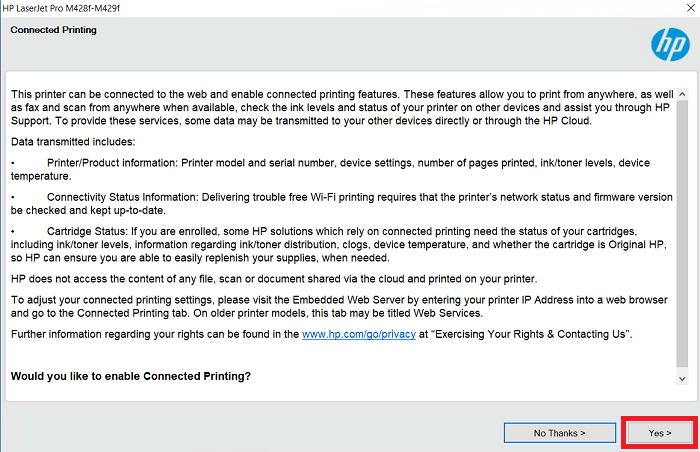The image size is (700, 452).
Task: Click the HP logo icon
Action: pyautogui.click(x=670, y=45)
